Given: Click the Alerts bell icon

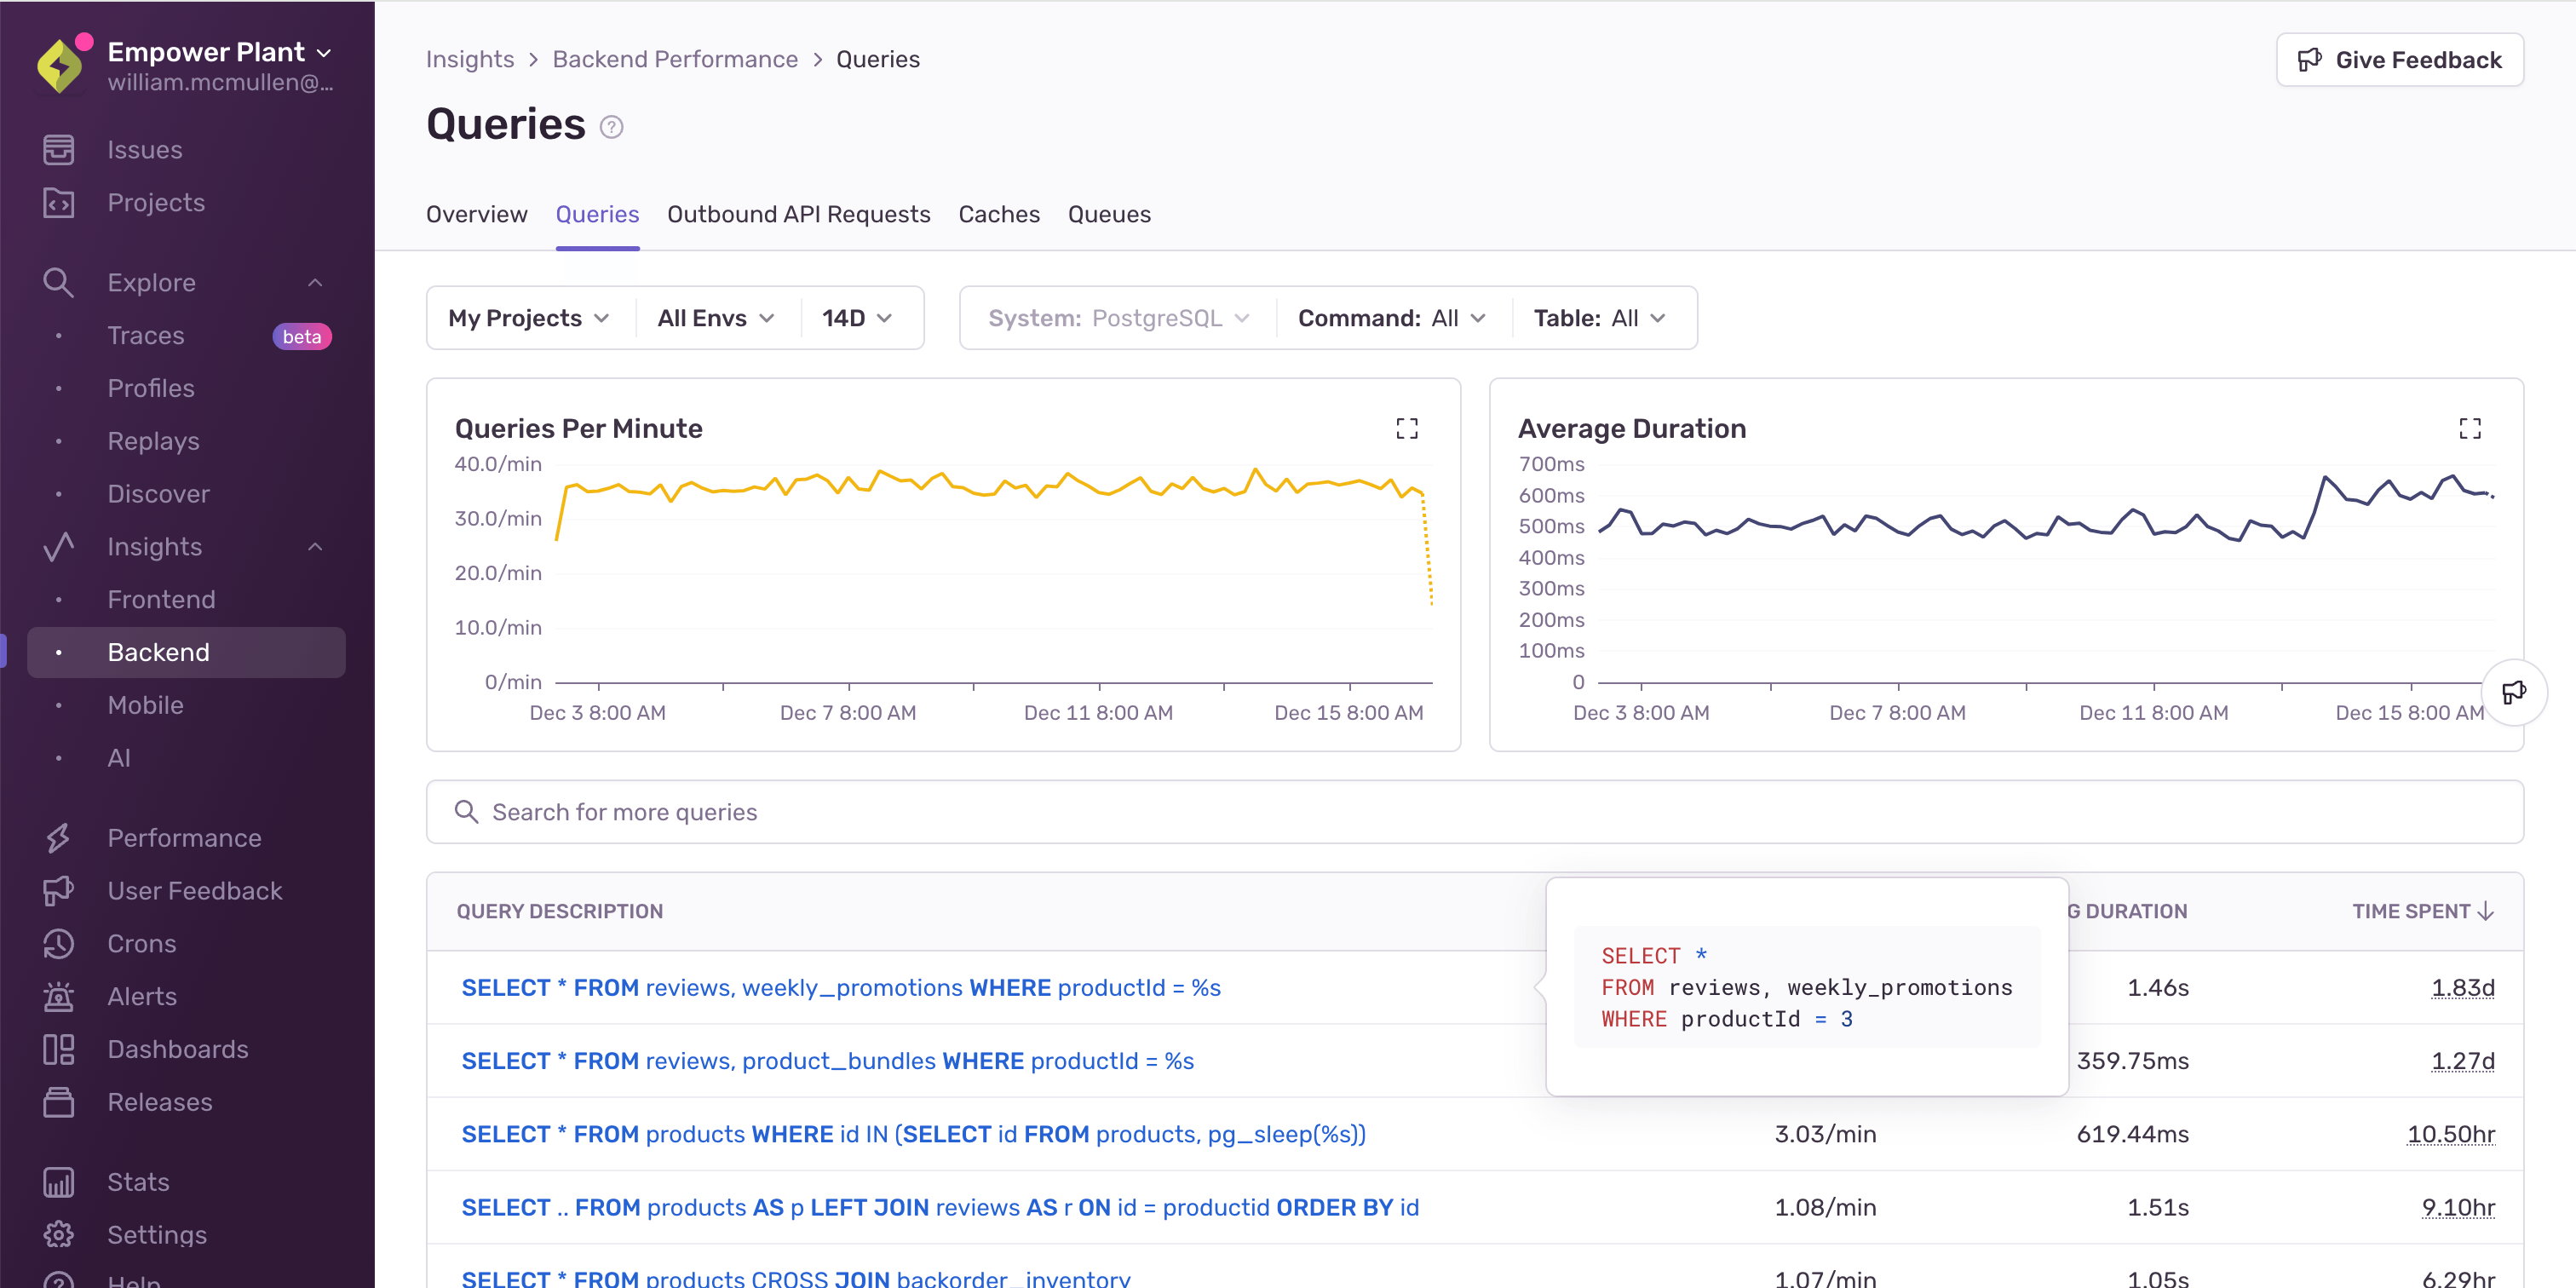Looking at the screenshot, I should click(58, 996).
